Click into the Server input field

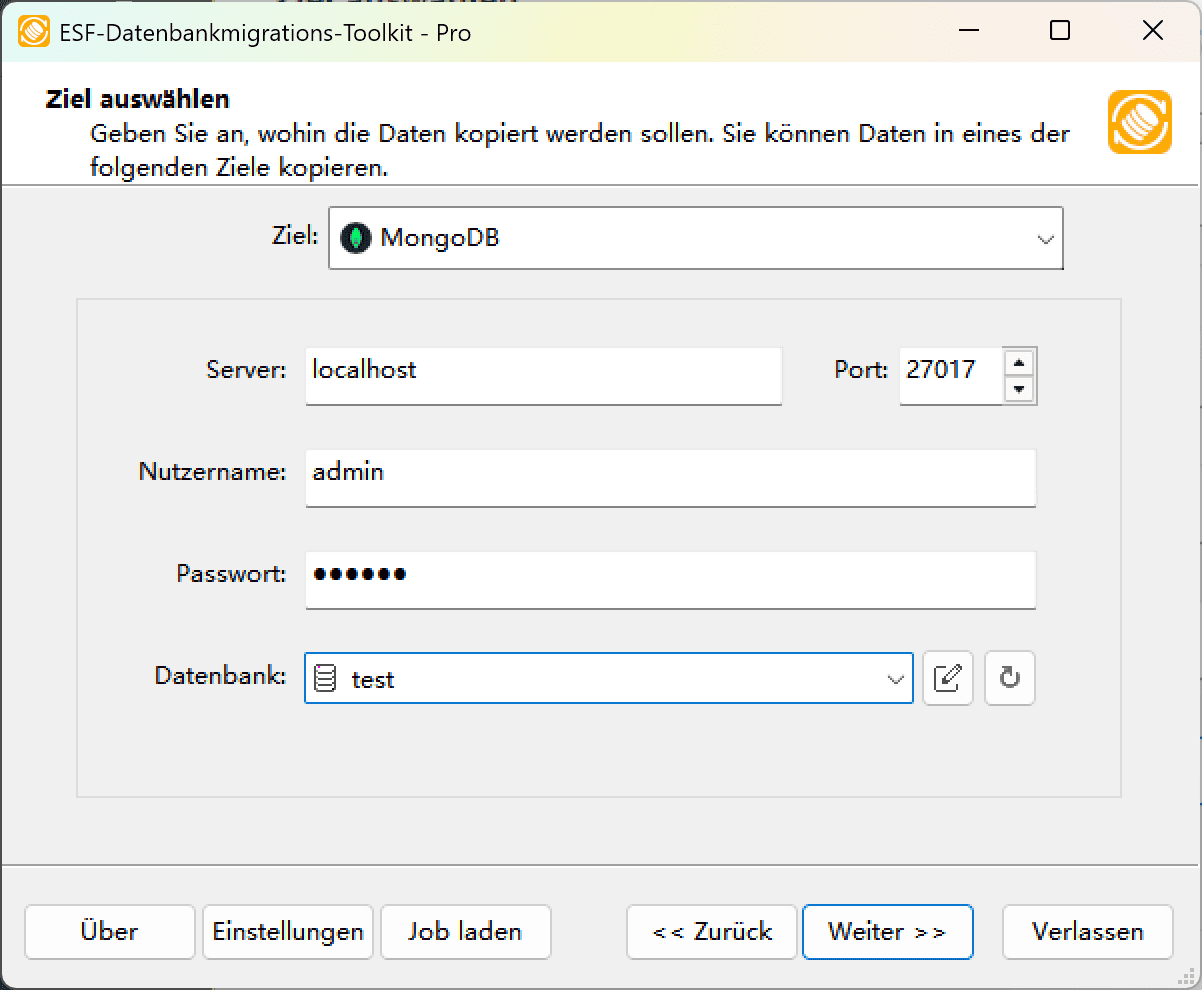(x=543, y=375)
